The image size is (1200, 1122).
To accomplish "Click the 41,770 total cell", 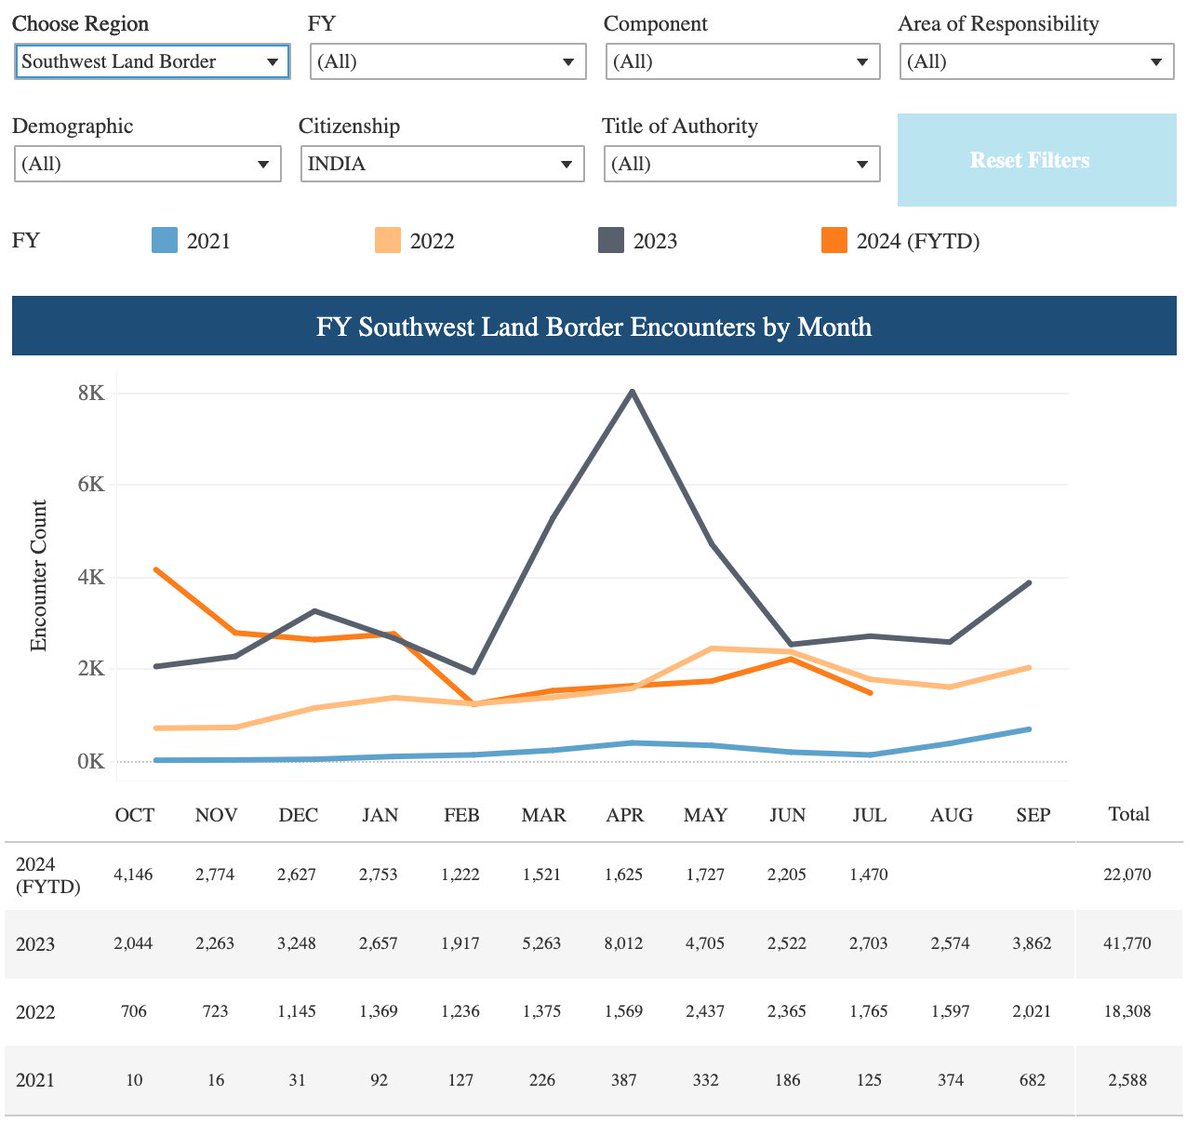I will (1127, 943).
